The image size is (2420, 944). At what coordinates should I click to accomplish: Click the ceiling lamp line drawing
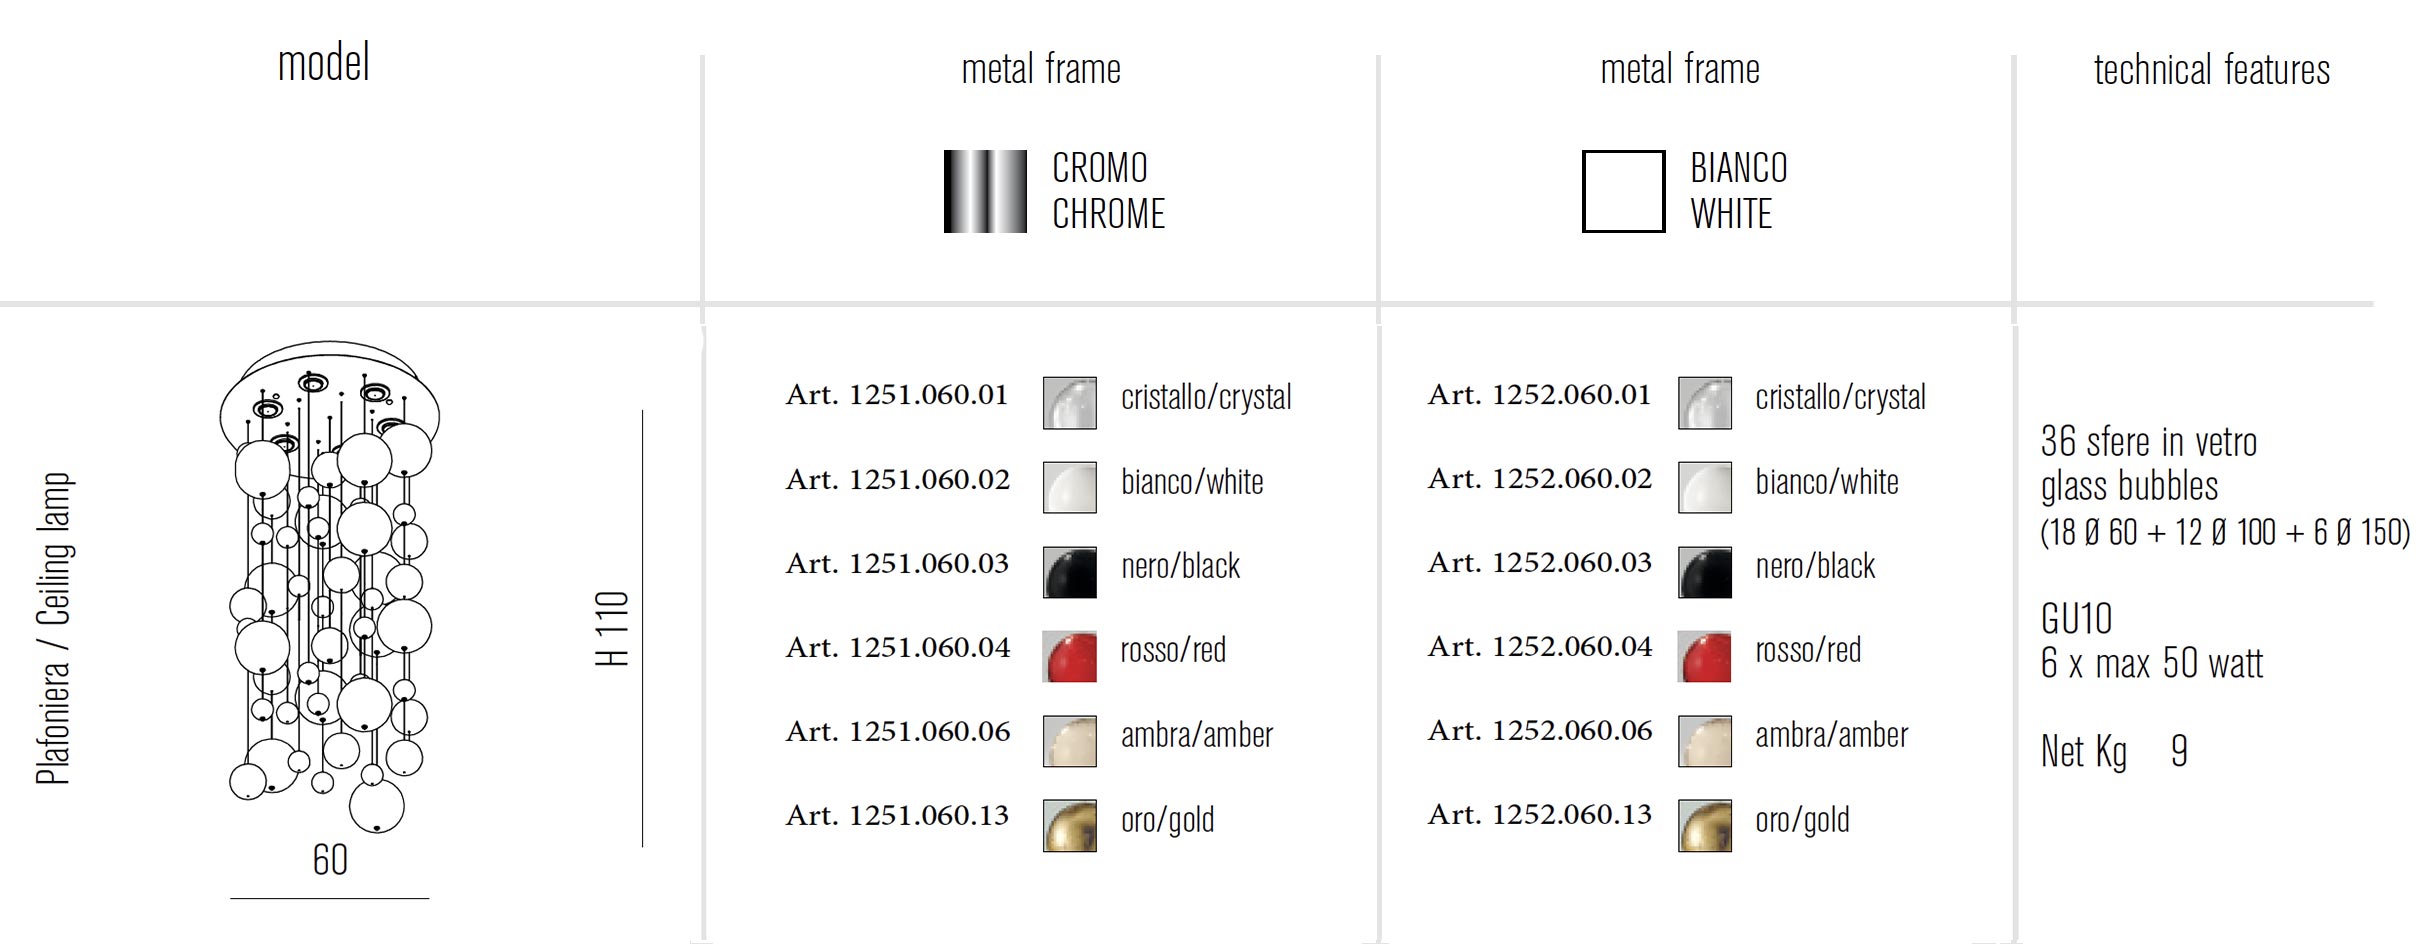click(x=330, y=587)
